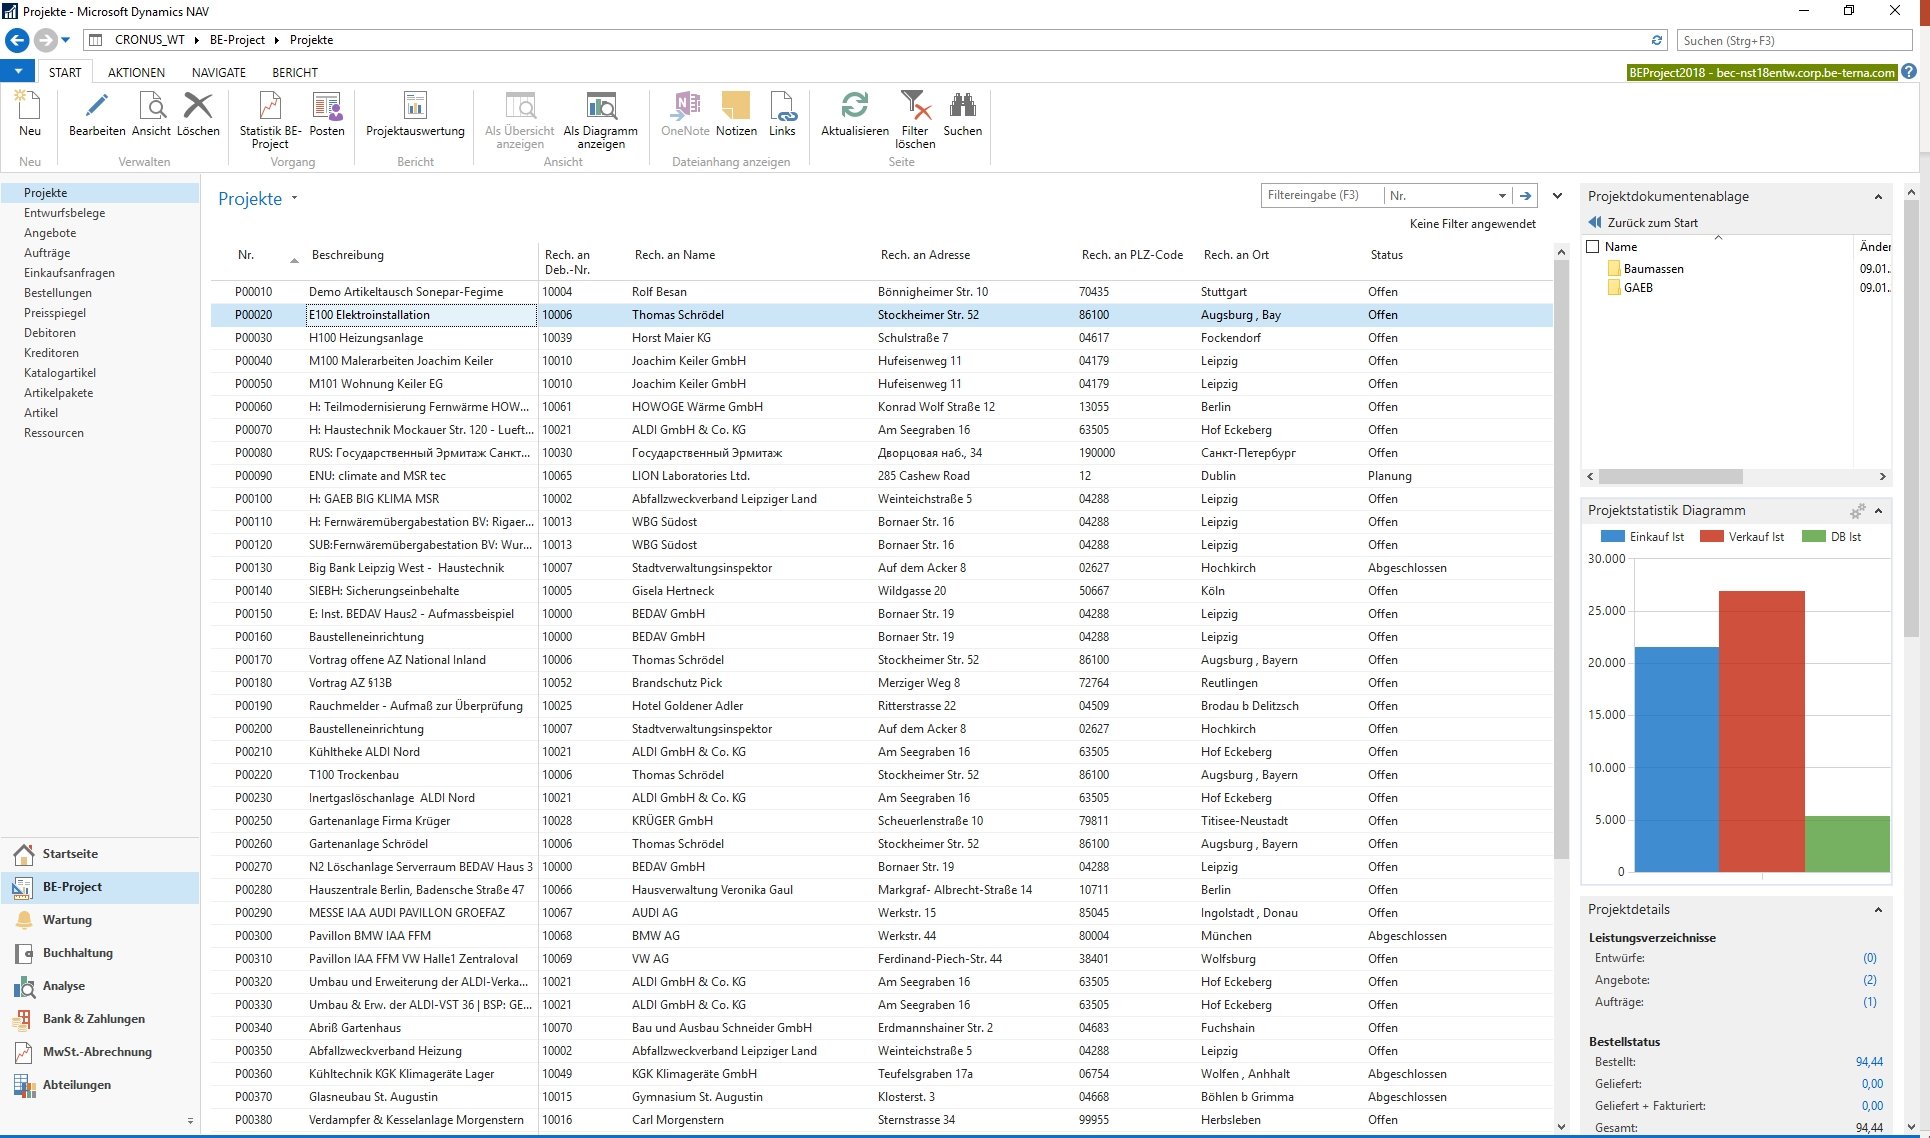
Task: Refresh list with Aktualisieren icon
Action: [854, 106]
